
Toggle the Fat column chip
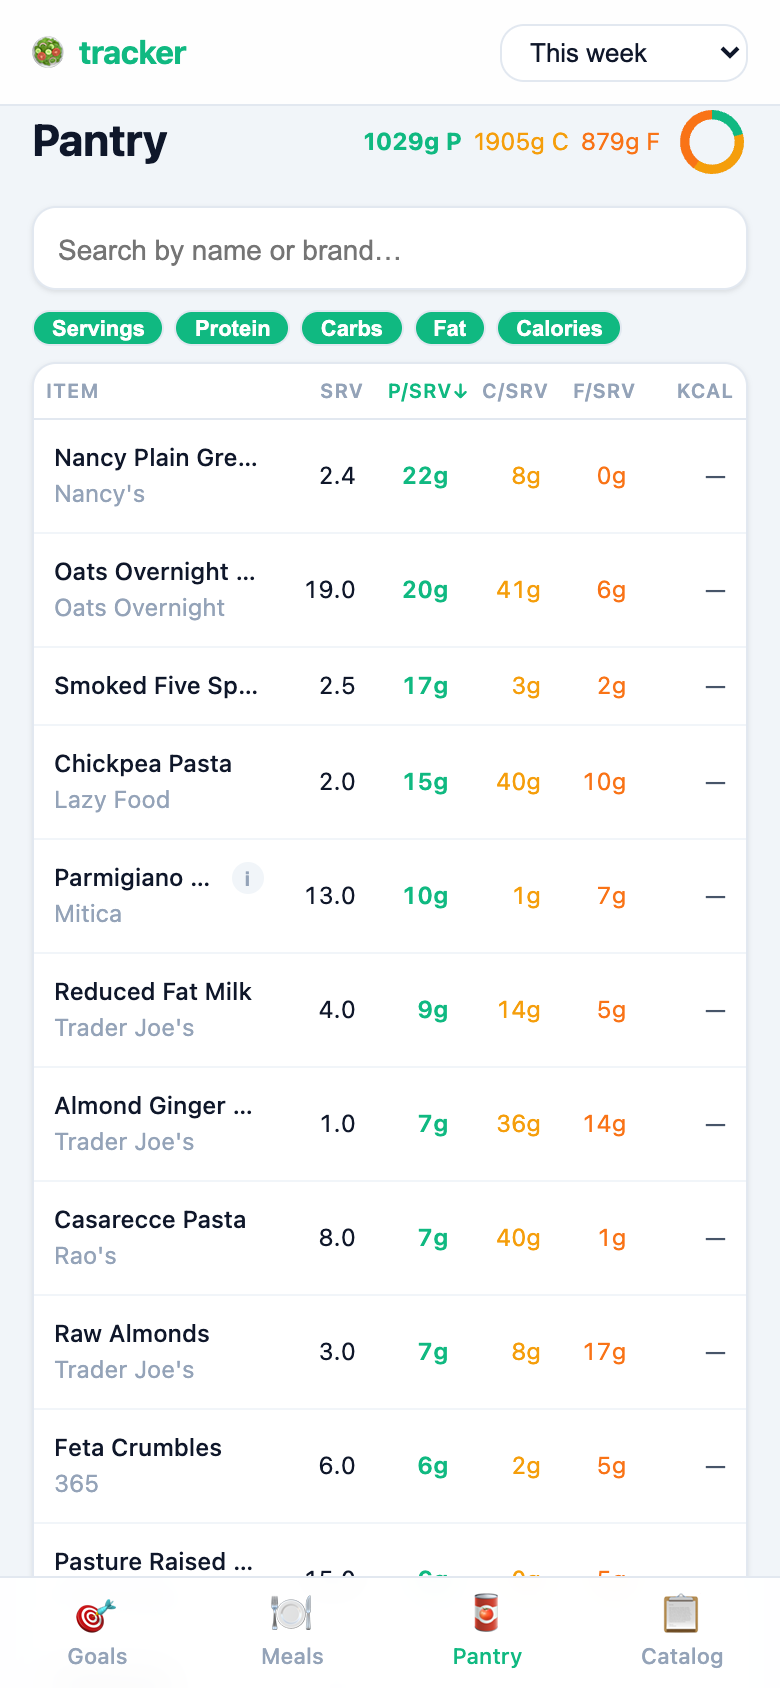pyautogui.click(x=450, y=328)
